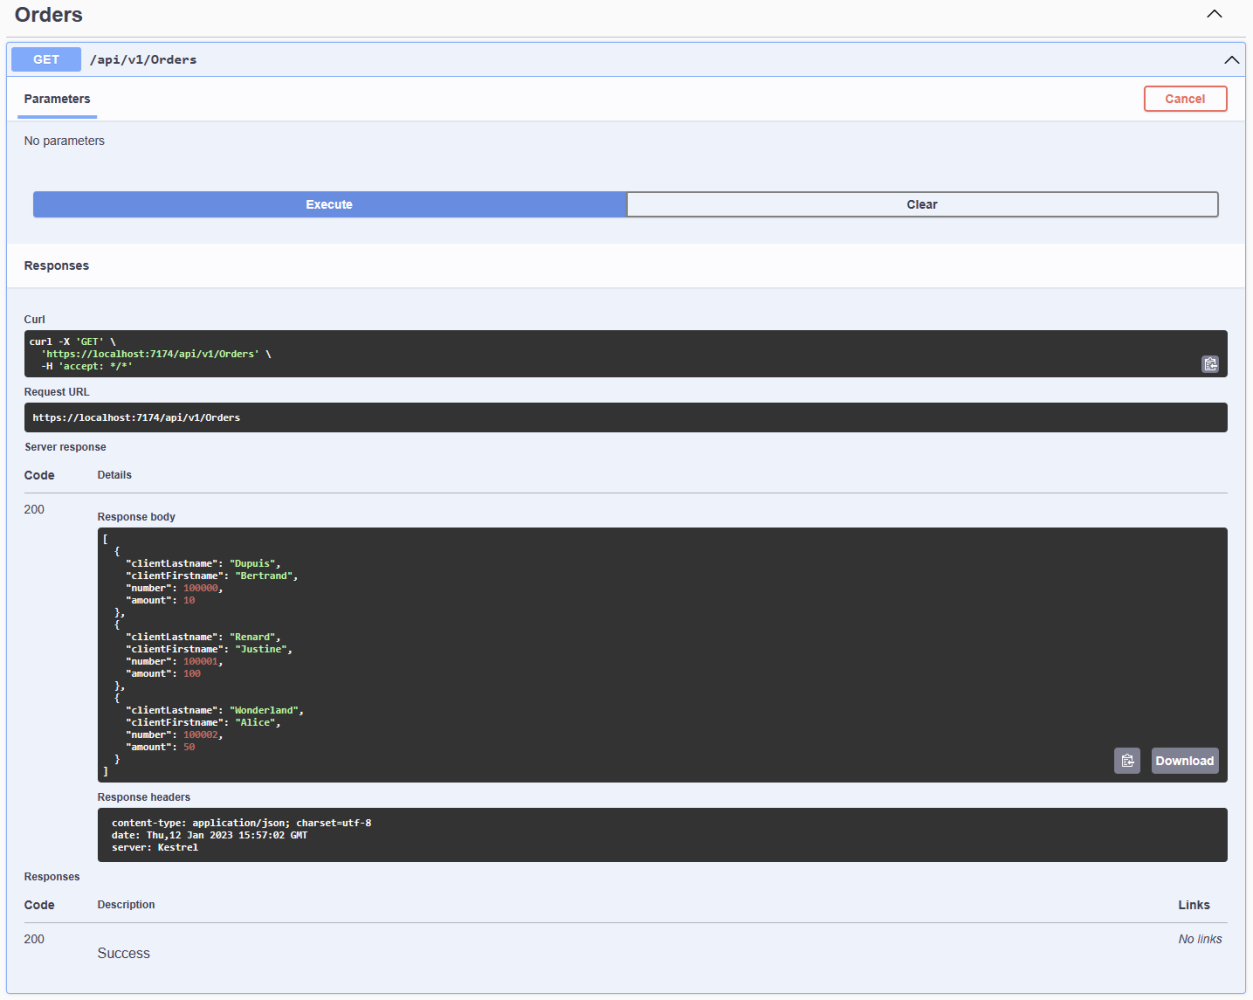Image resolution: width=1253 pixels, height=1000 pixels.
Task: Cancel the try-it-out mode
Action: coord(1185,99)
